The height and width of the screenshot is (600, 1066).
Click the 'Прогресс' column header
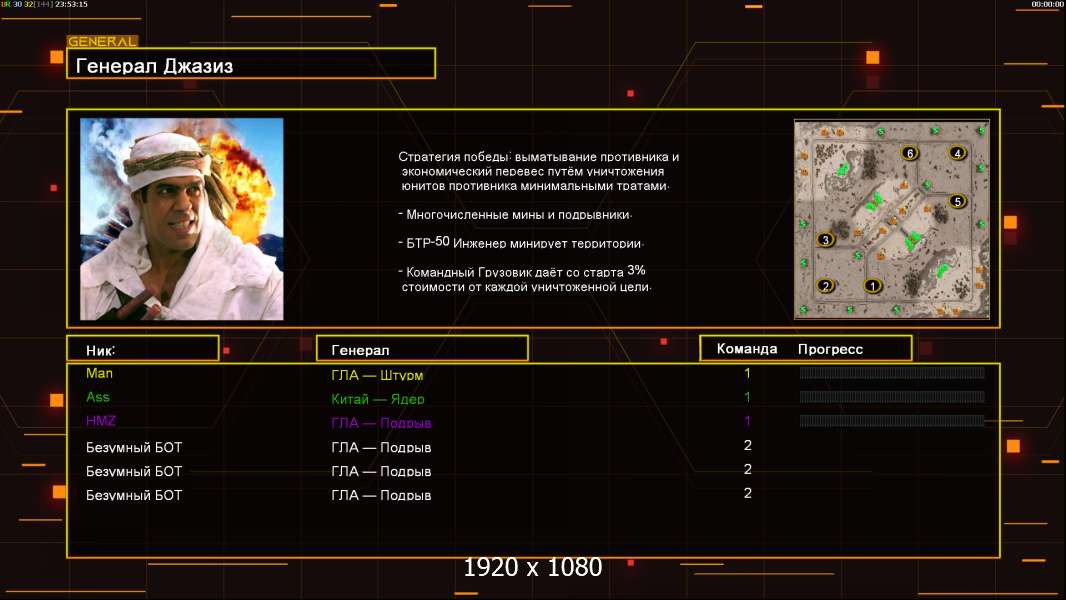click(830, 349)
